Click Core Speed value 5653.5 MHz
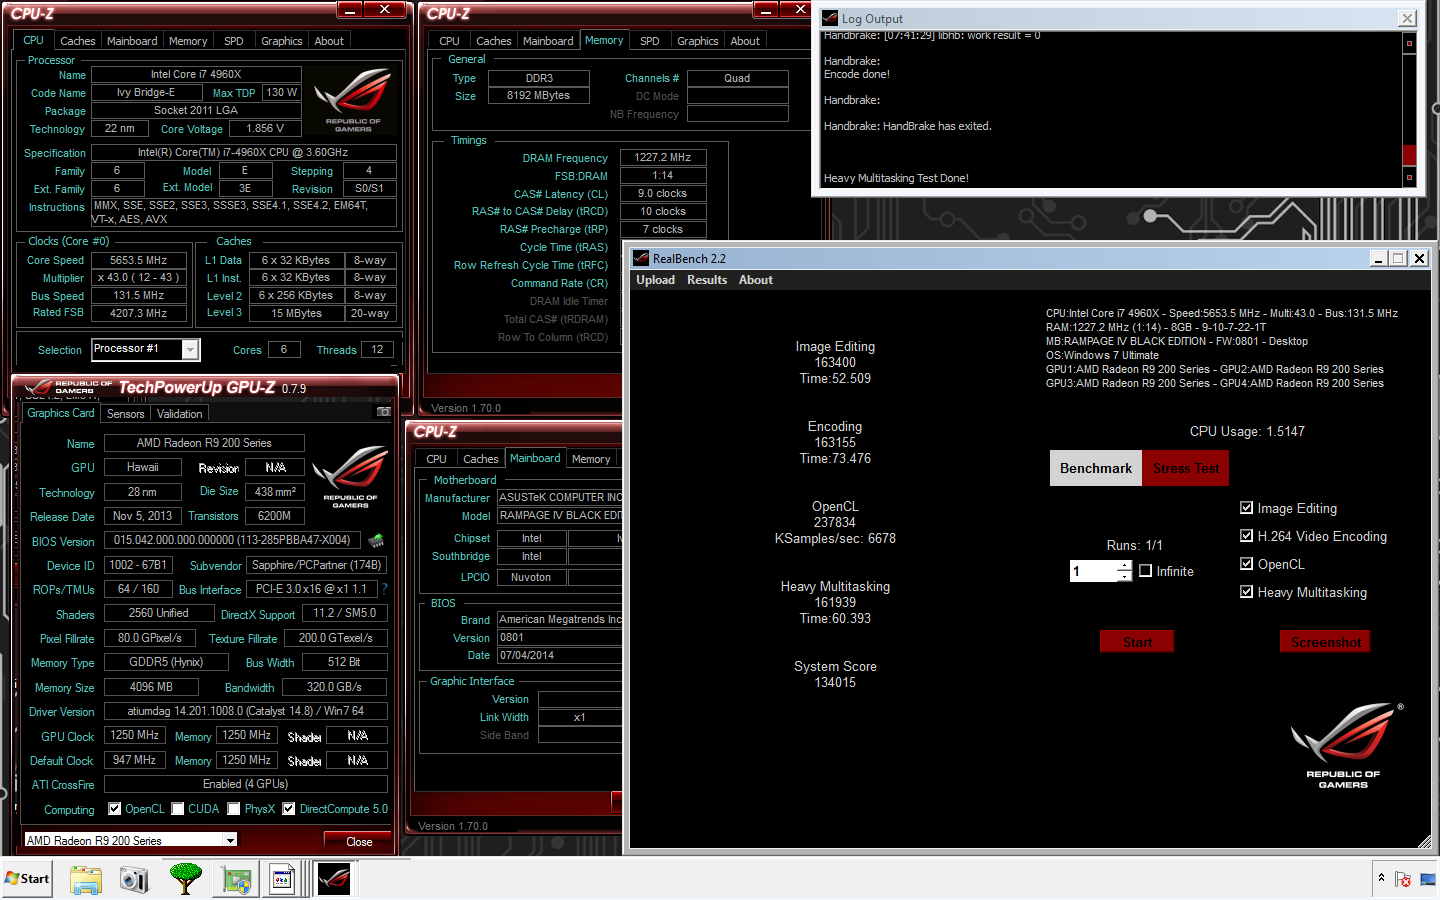The image size is (1440, 900). pyautogui.click(x=139, y=260)
